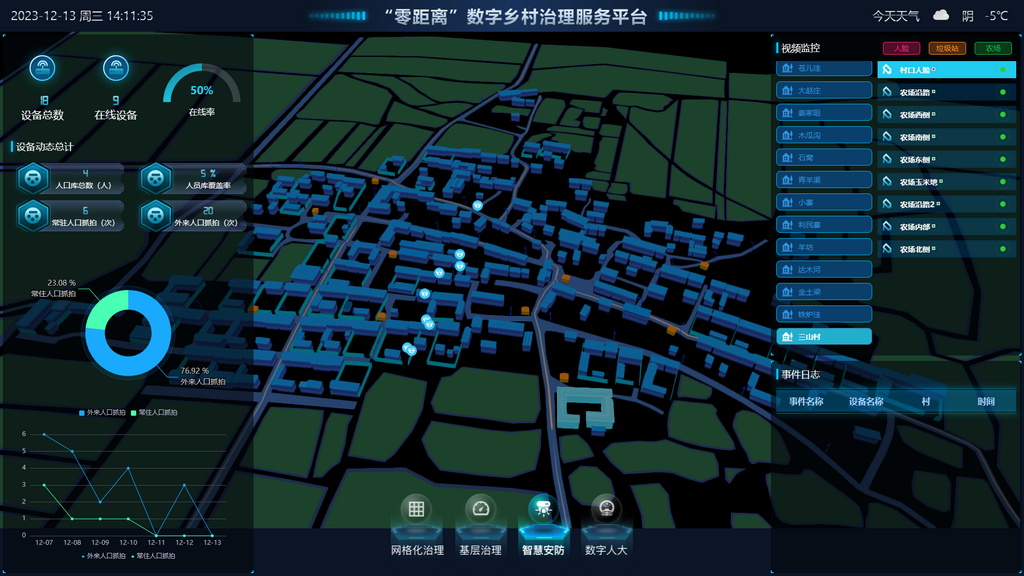Click the light teal highlighted building on map
Screen dimensions: 1024x576
(584, 408)
